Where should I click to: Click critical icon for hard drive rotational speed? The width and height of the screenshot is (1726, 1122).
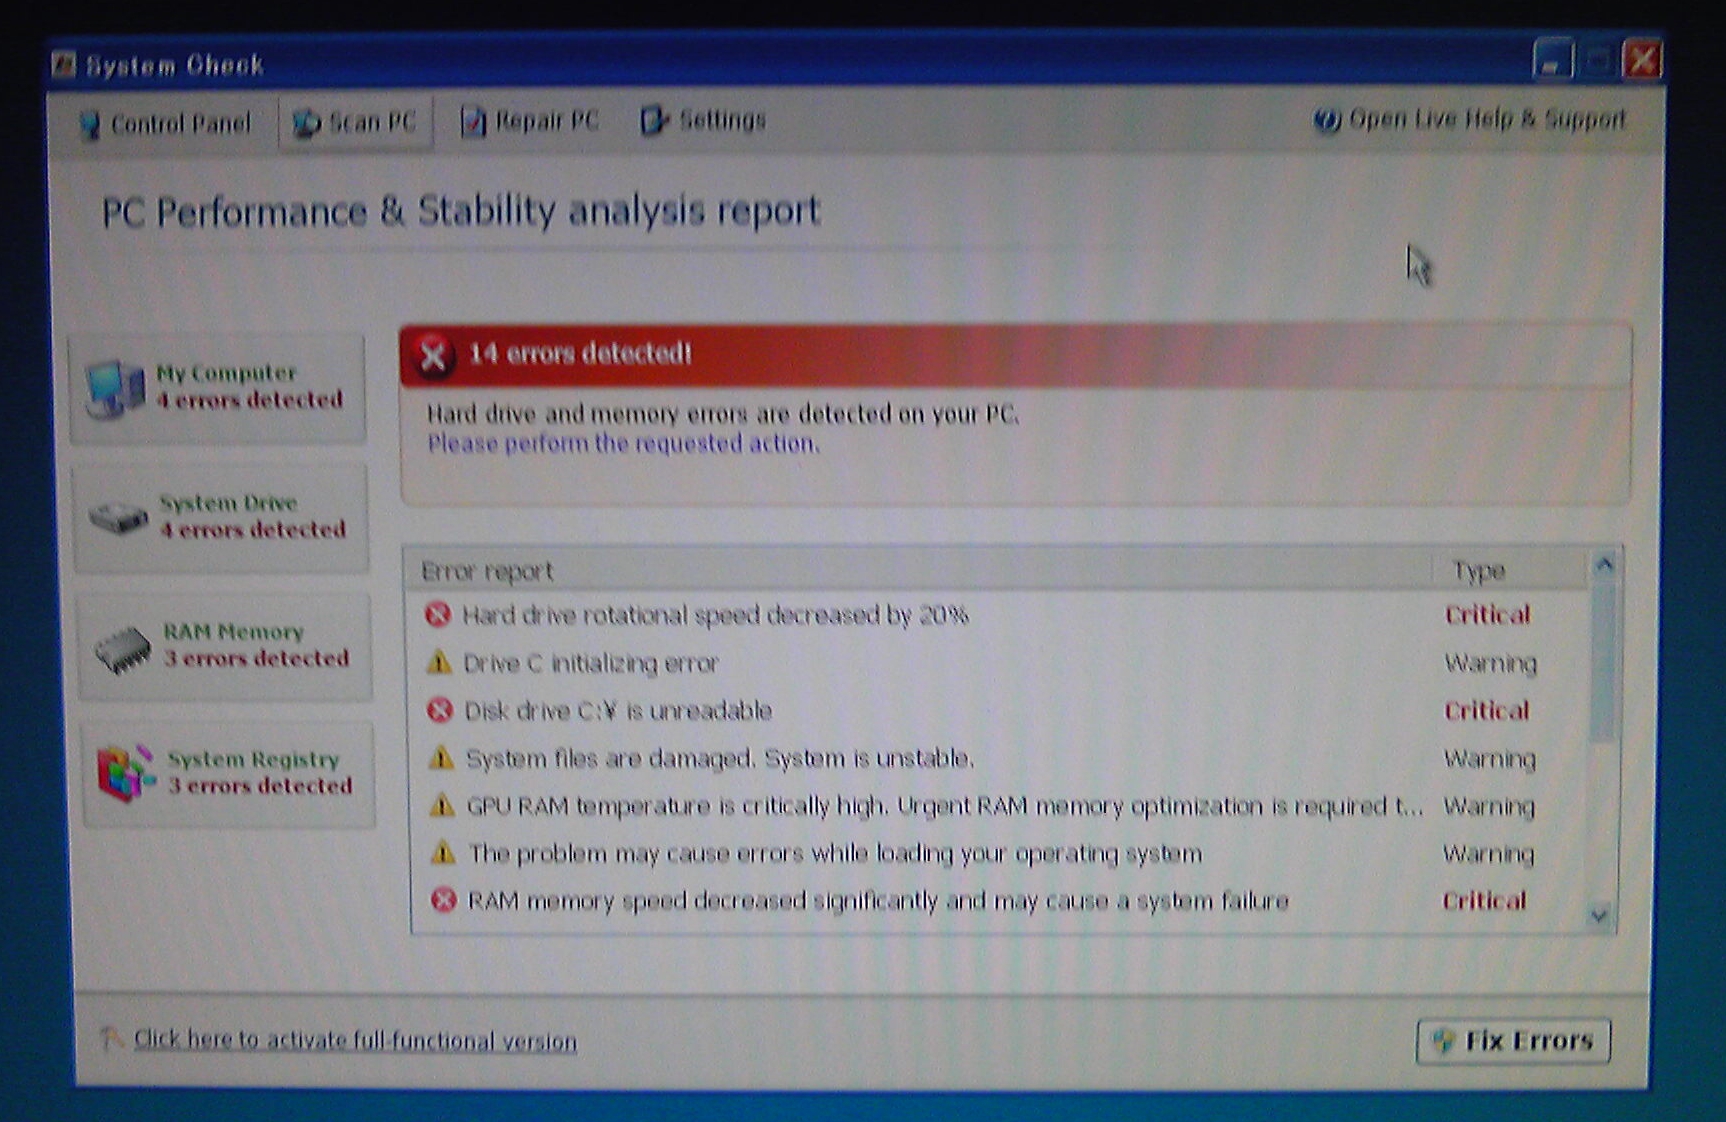pyautogui.click(x=437, y=615)
